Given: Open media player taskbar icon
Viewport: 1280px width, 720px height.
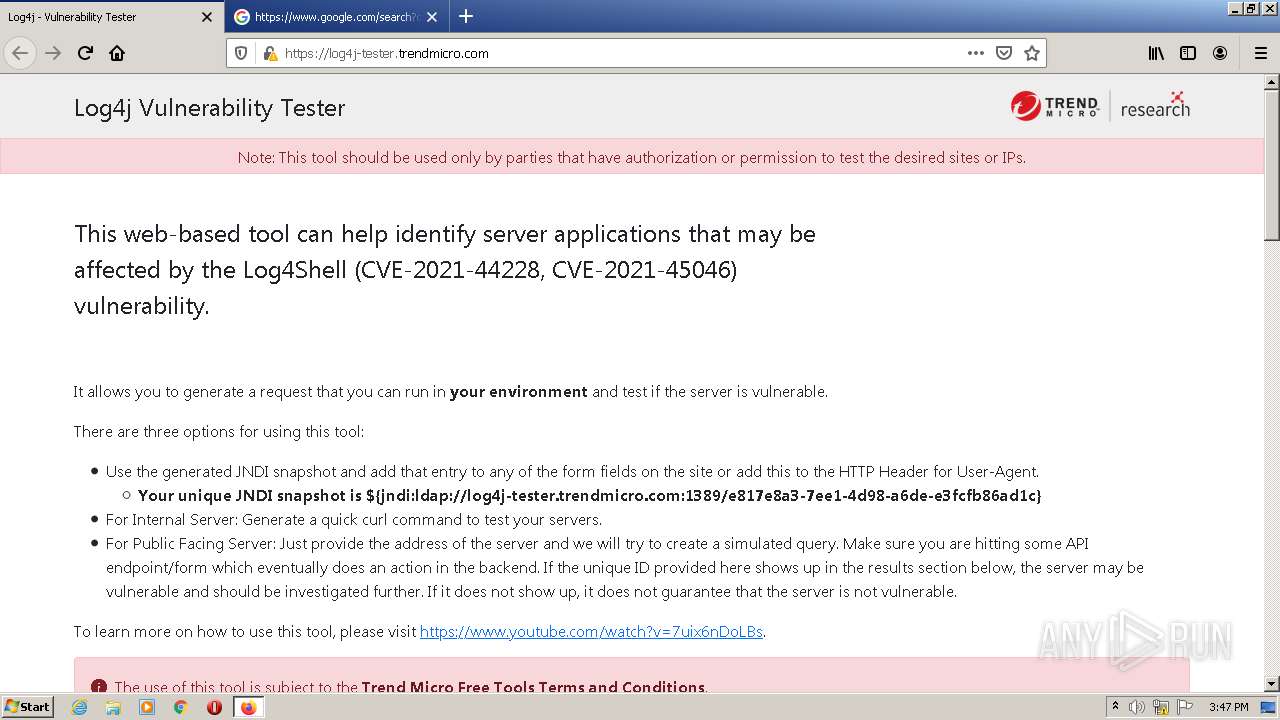Looking at the screenshot, I should (147, 707).
